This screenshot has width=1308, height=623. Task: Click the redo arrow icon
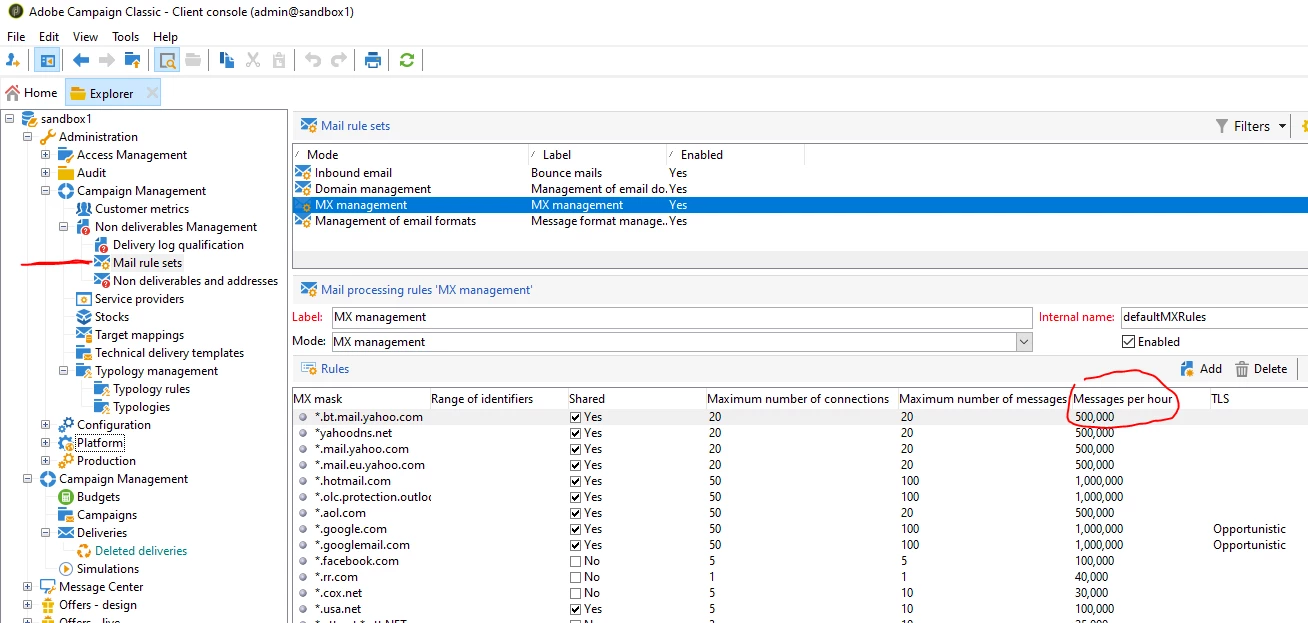(339, 60)
